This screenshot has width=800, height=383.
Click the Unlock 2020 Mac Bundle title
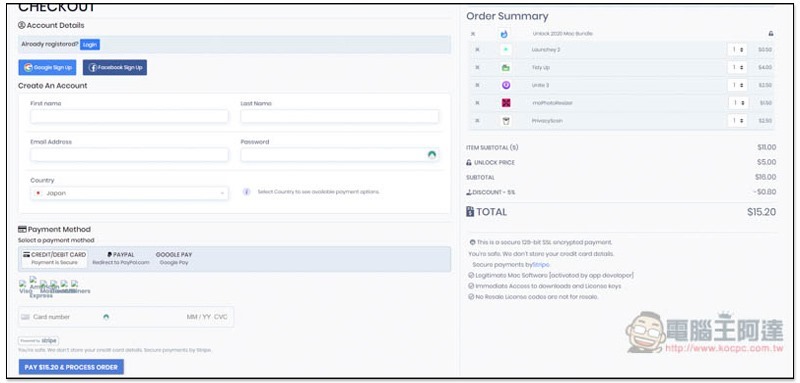pos(562,34)
